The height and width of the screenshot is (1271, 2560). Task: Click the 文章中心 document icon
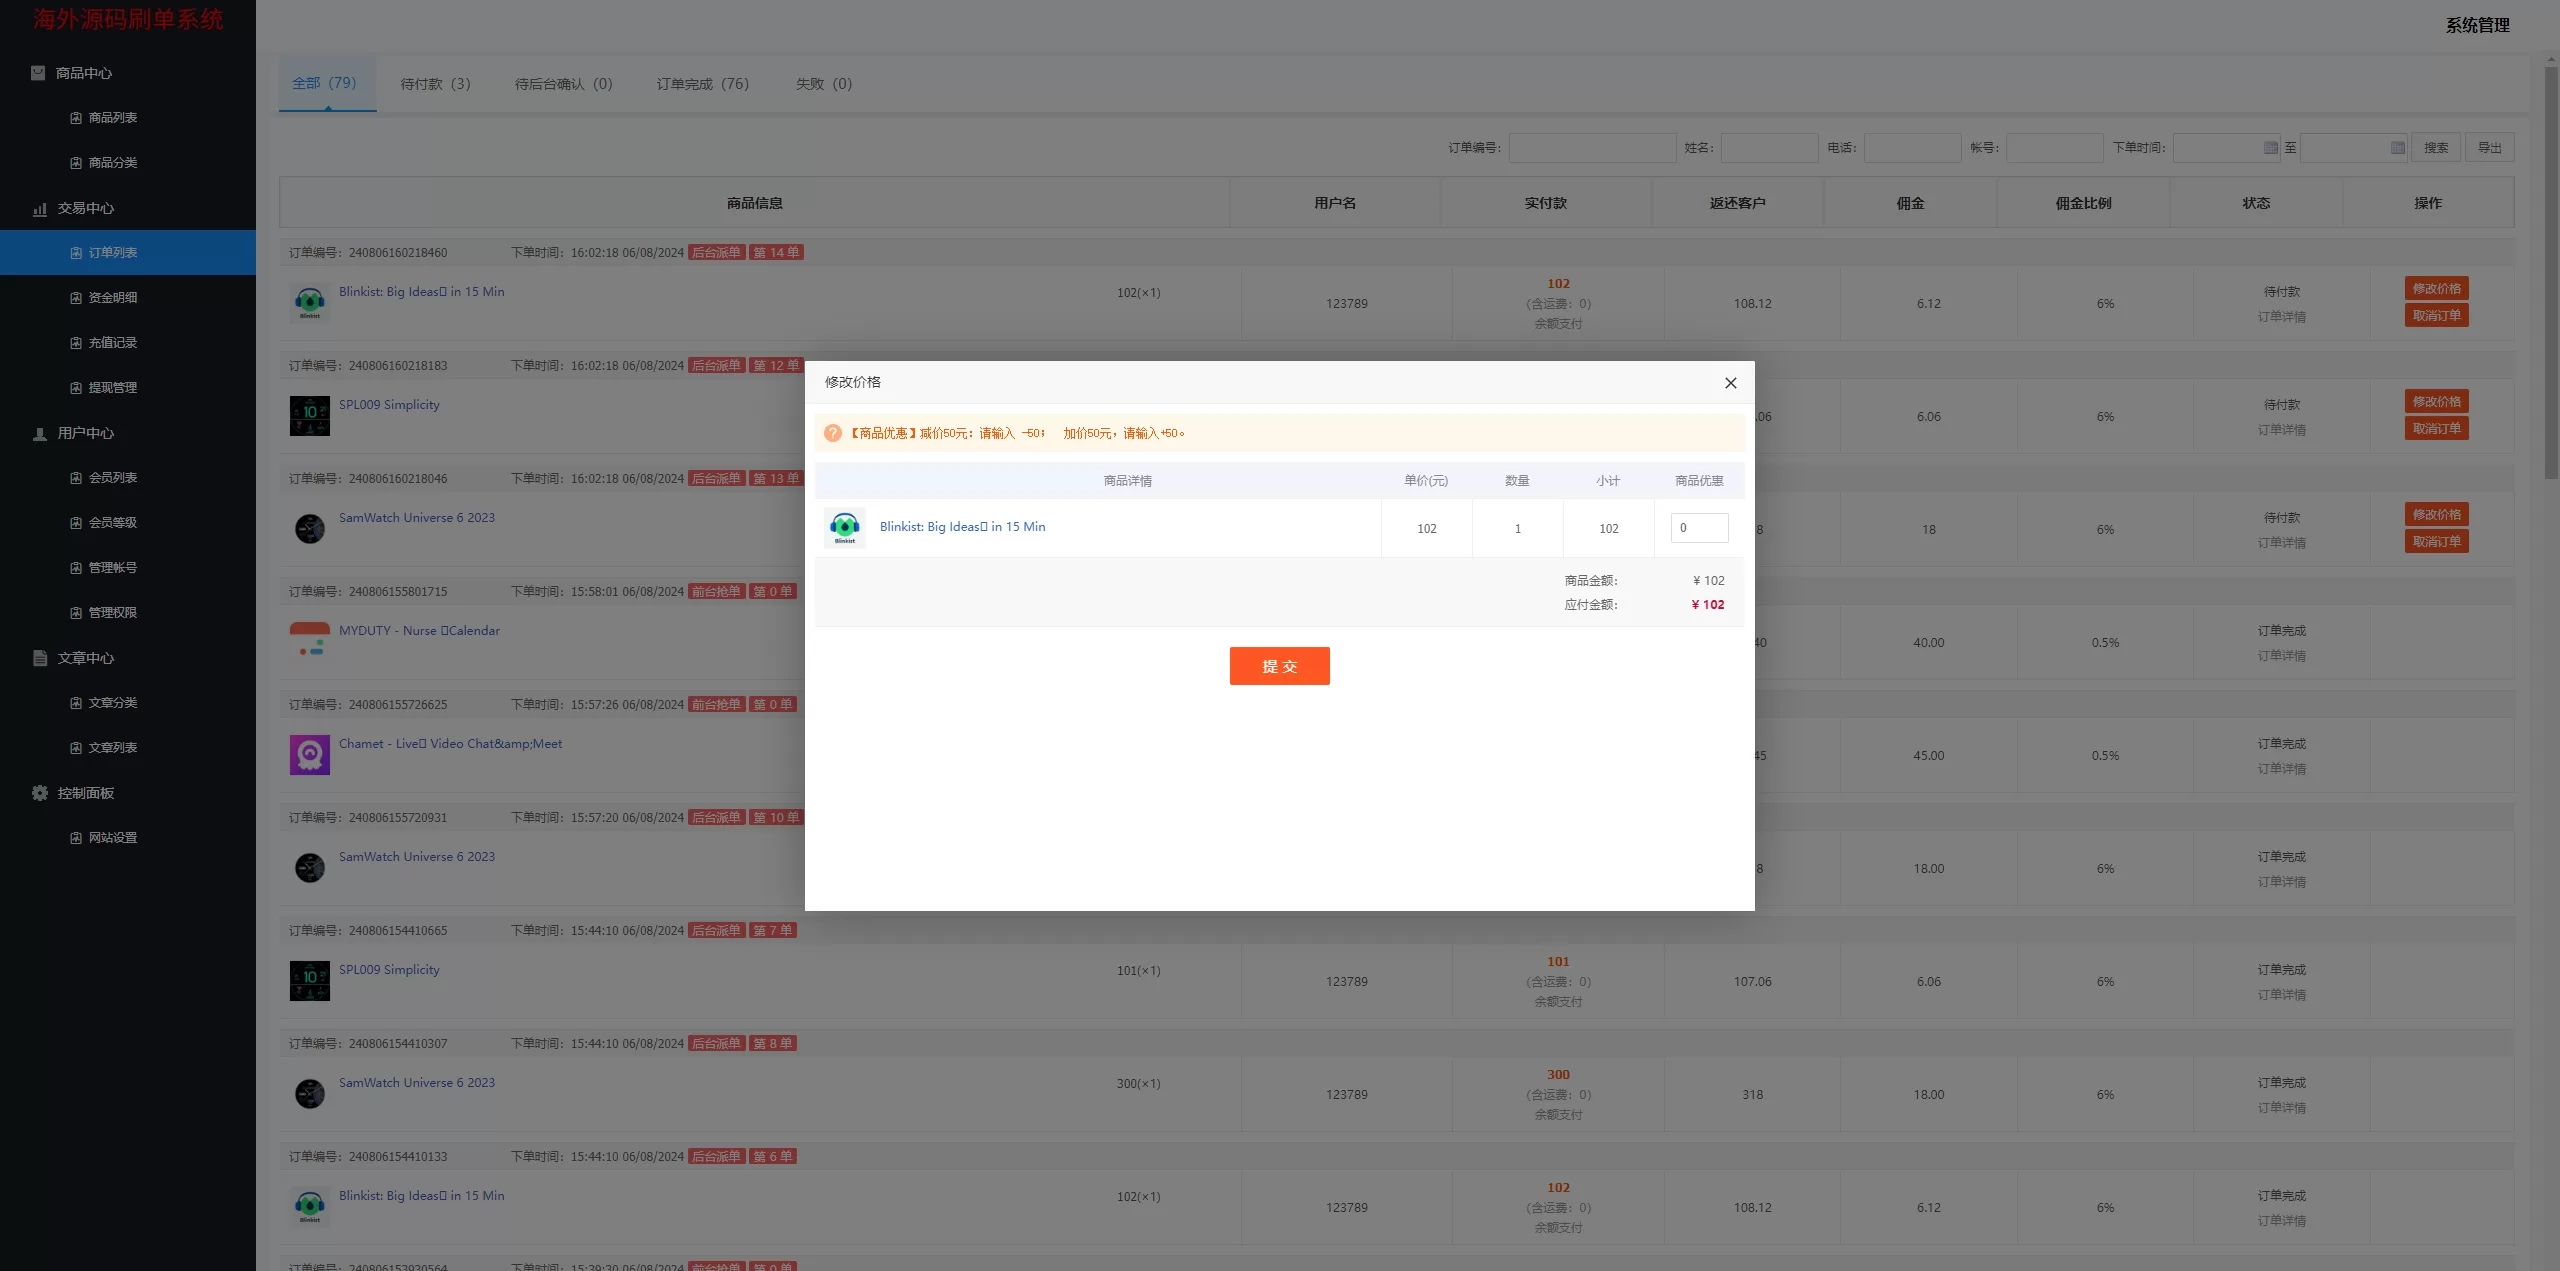coord(40,658)
